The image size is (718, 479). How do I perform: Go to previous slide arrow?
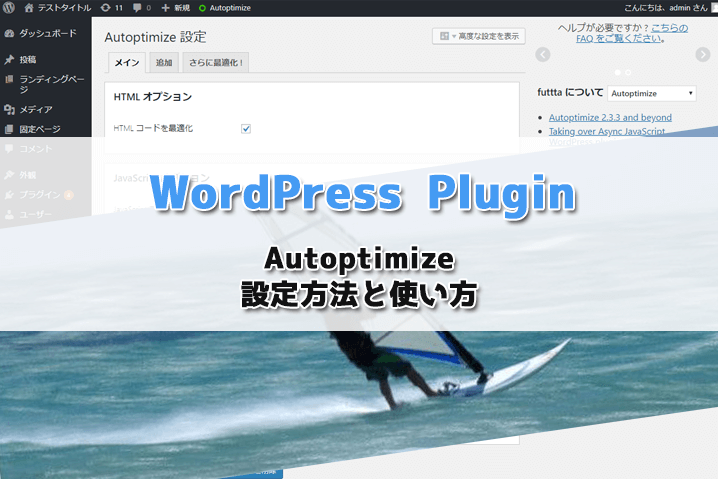[543, 54]
